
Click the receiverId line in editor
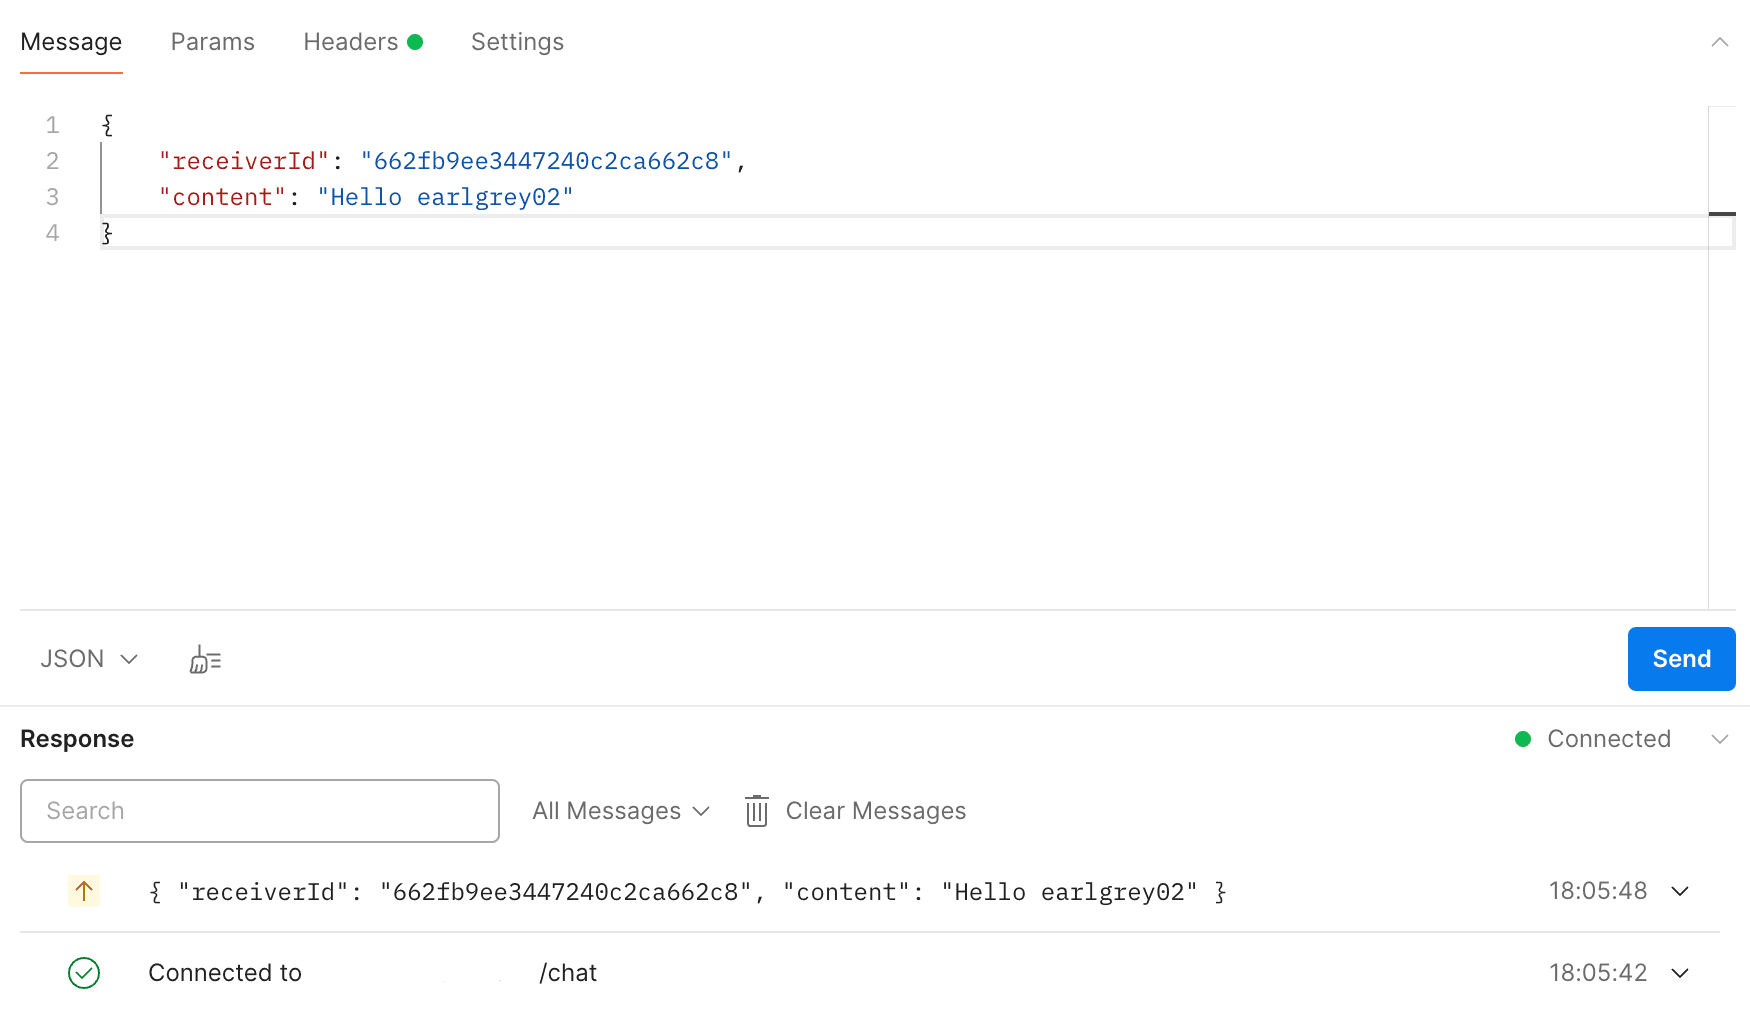[x=453, y=161]
